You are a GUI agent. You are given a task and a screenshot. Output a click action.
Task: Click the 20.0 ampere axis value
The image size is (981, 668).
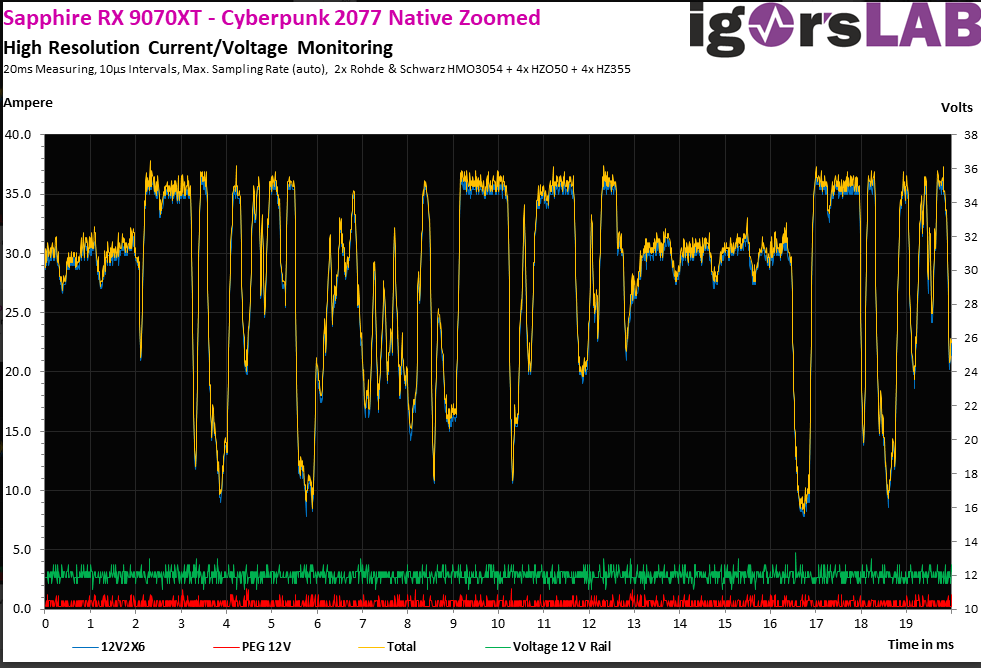(x=18, y=372)
